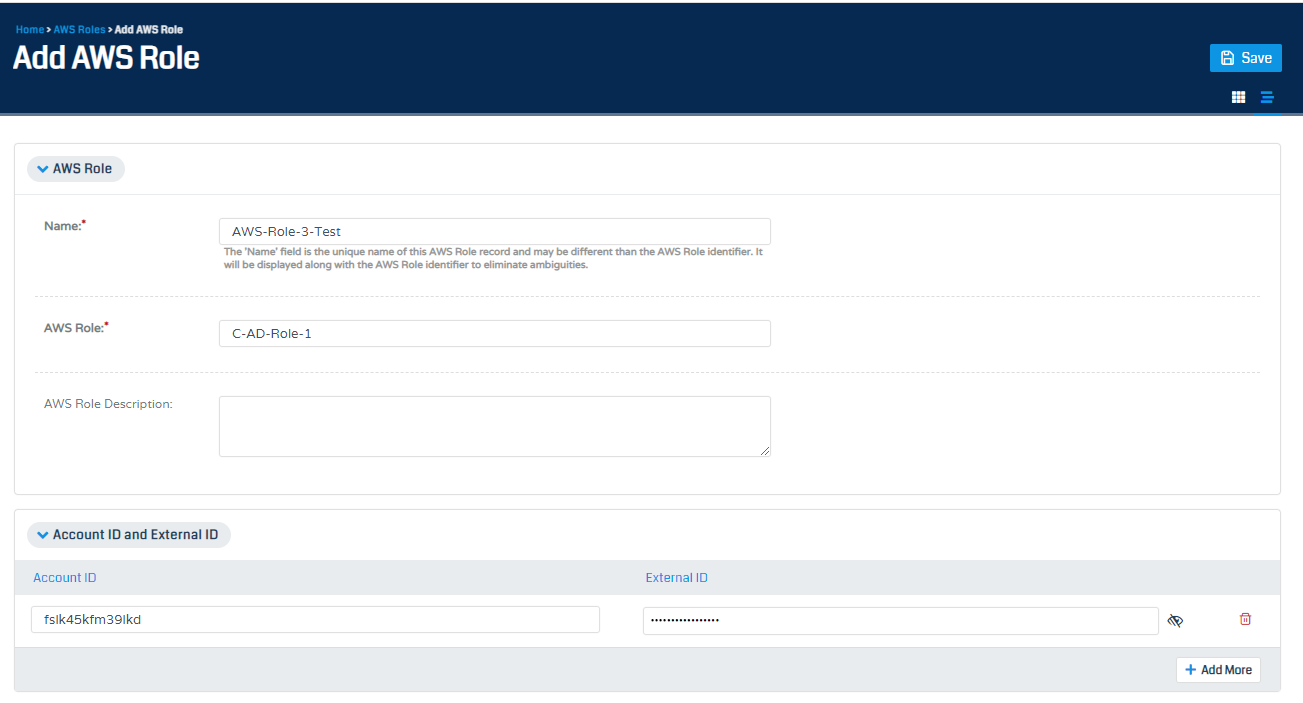
Task: Click the plus icon on Add More
Action: [x=1190, y=669]
